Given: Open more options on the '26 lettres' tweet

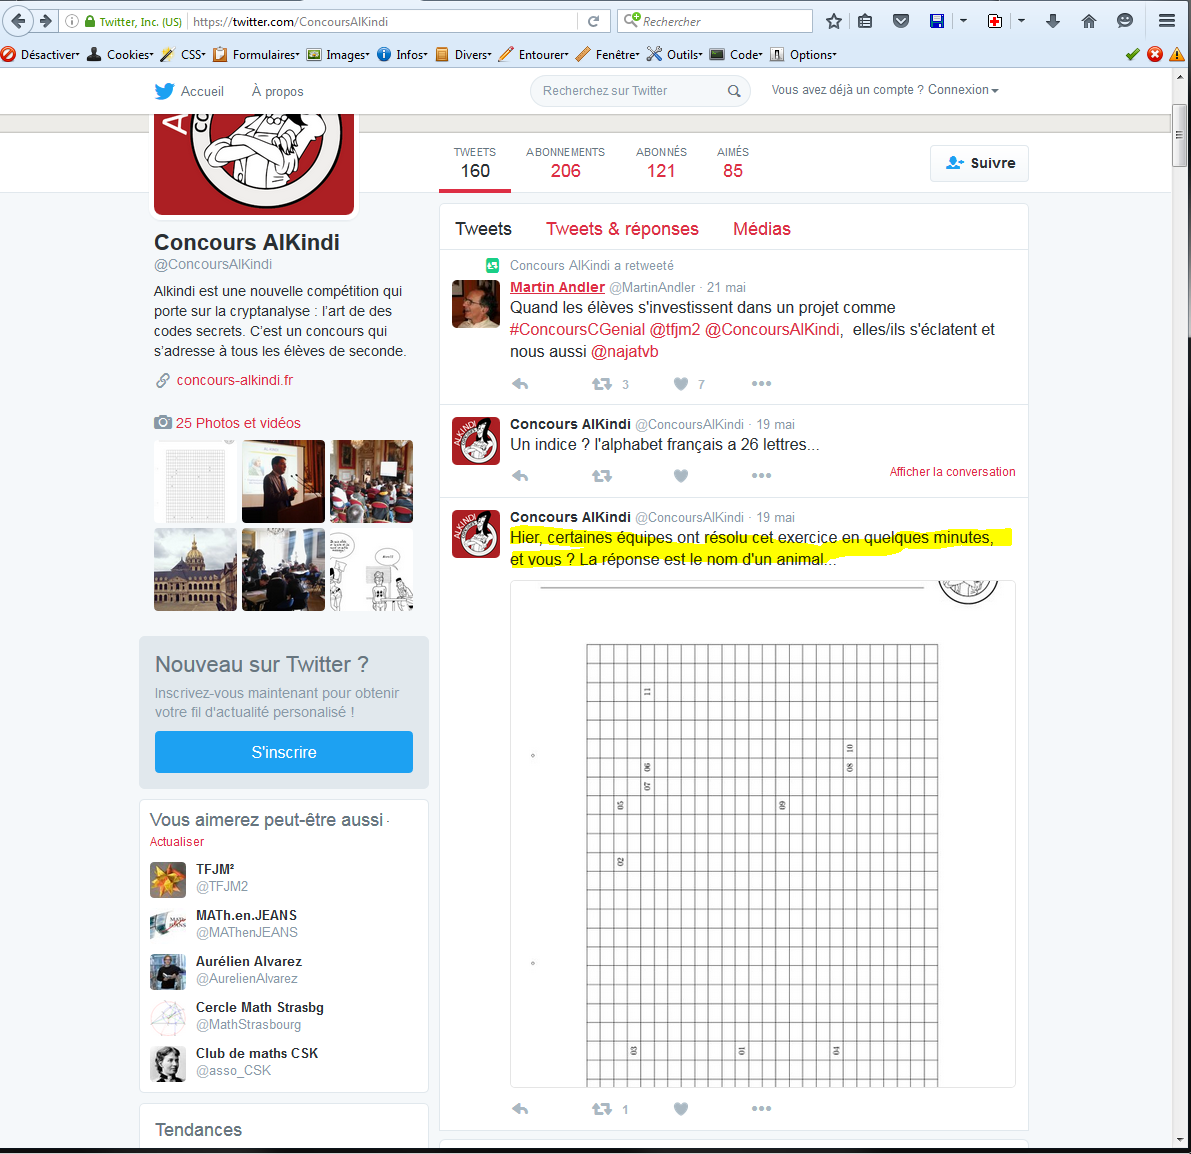Looking at the screenshot, I should point(761,476).
